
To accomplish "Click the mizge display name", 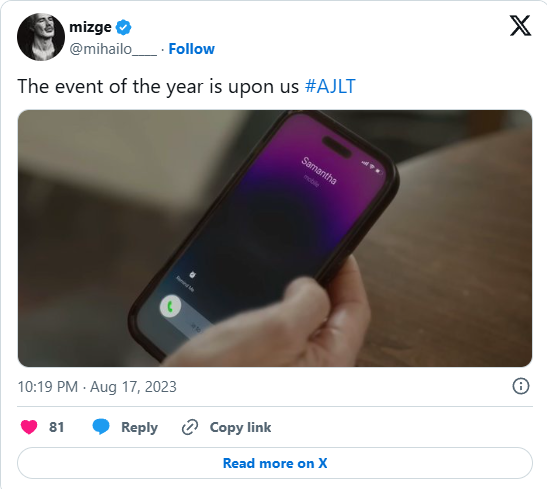I will pos(90,27).
